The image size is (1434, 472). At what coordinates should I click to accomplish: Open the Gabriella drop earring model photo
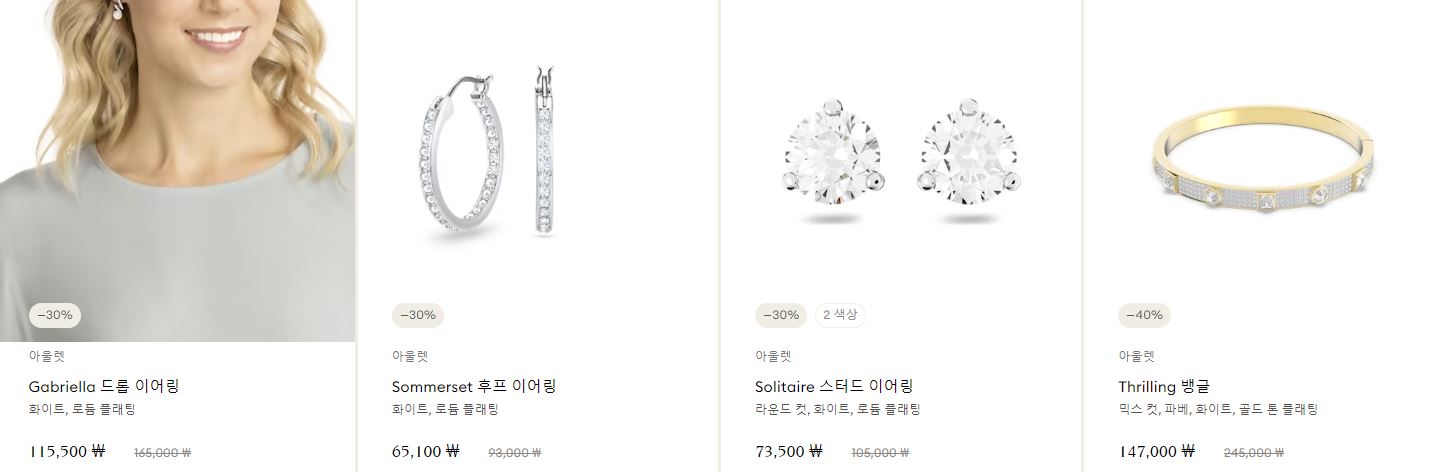[x=177, y=170]
